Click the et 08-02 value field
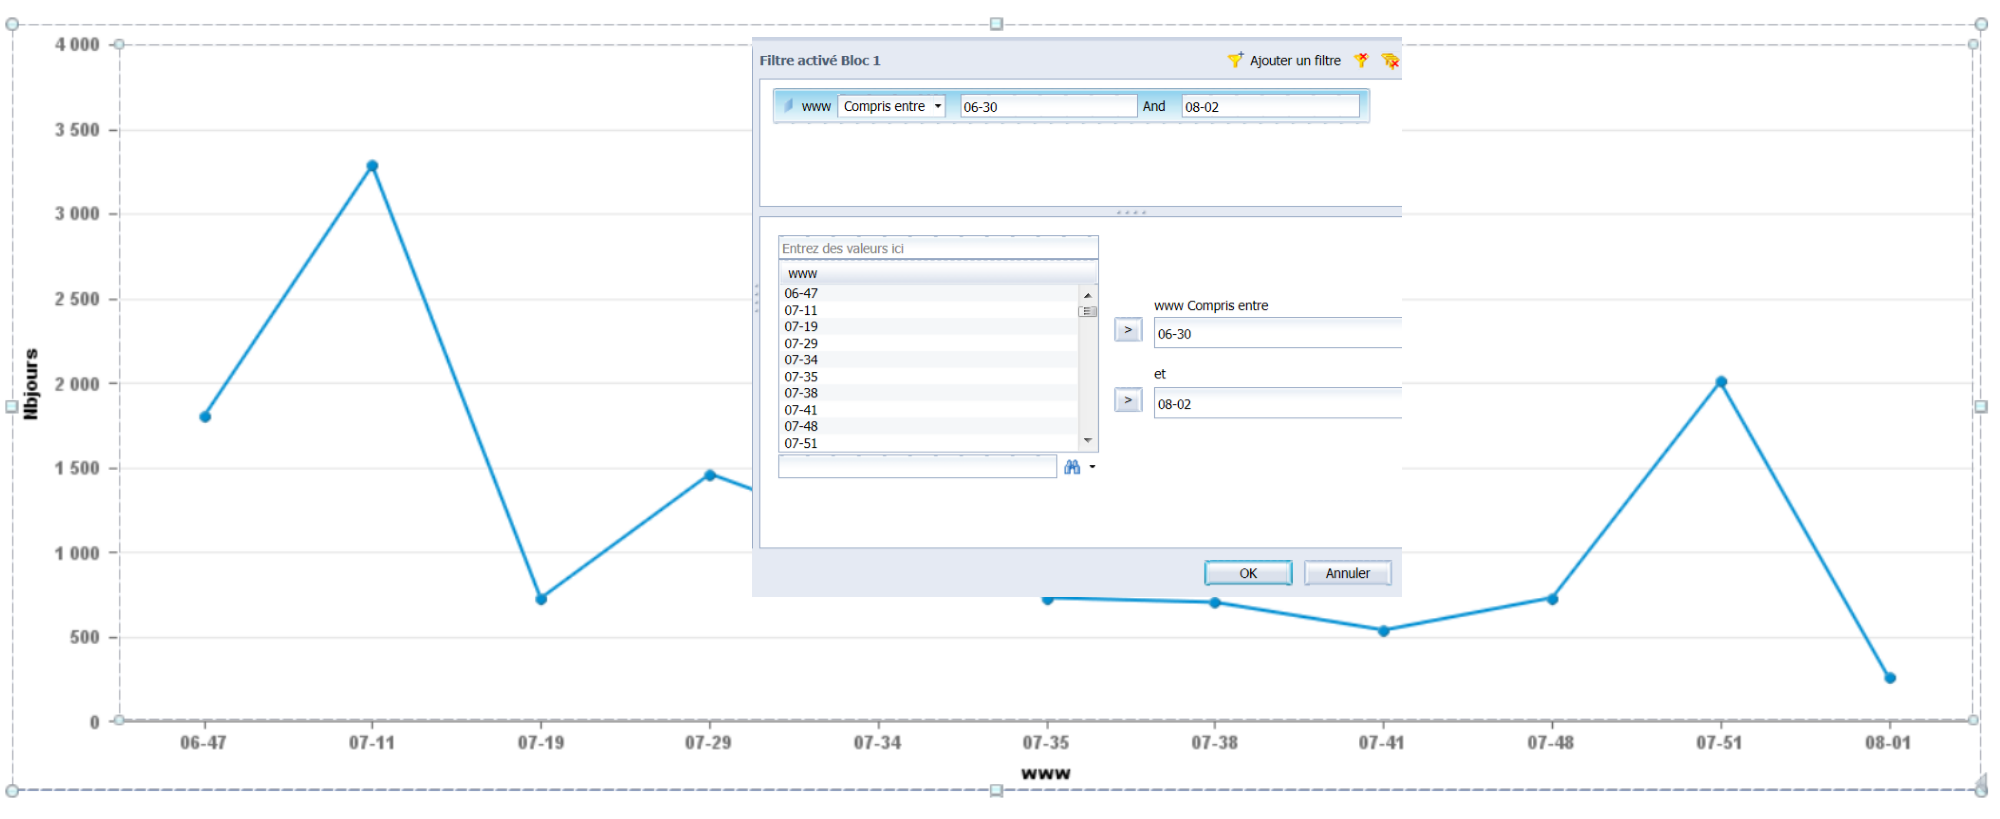This screenshot has width=2000, height=819. pos(1277,403)
